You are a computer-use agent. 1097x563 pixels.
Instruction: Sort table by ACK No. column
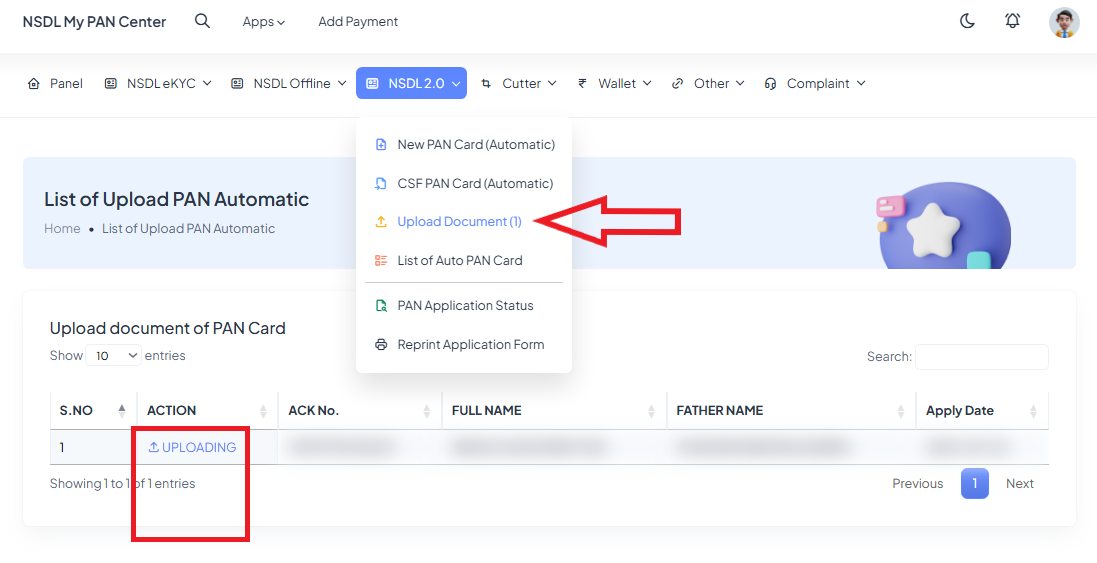pyautogui.click(x=360, y=411)
